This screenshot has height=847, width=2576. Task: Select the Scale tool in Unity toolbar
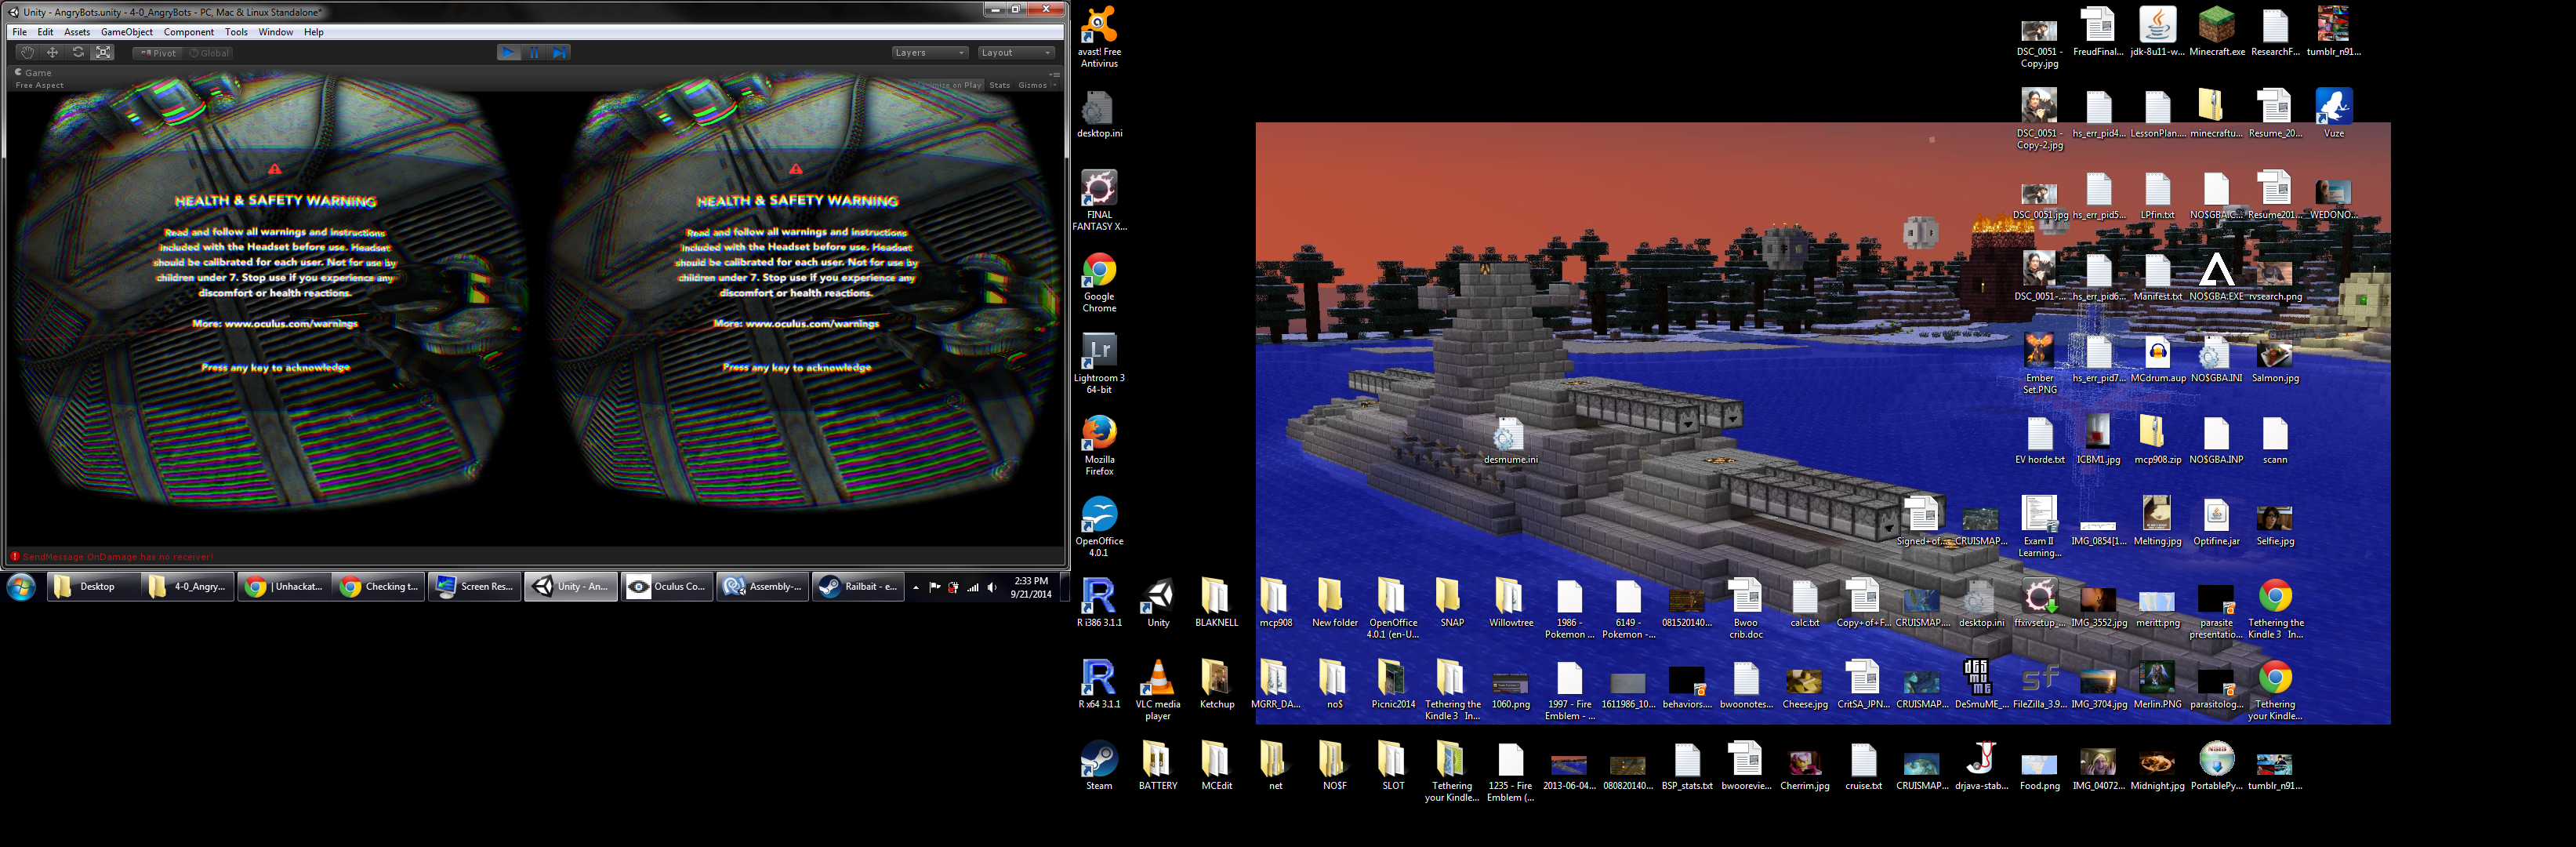(x=103, y=53)
